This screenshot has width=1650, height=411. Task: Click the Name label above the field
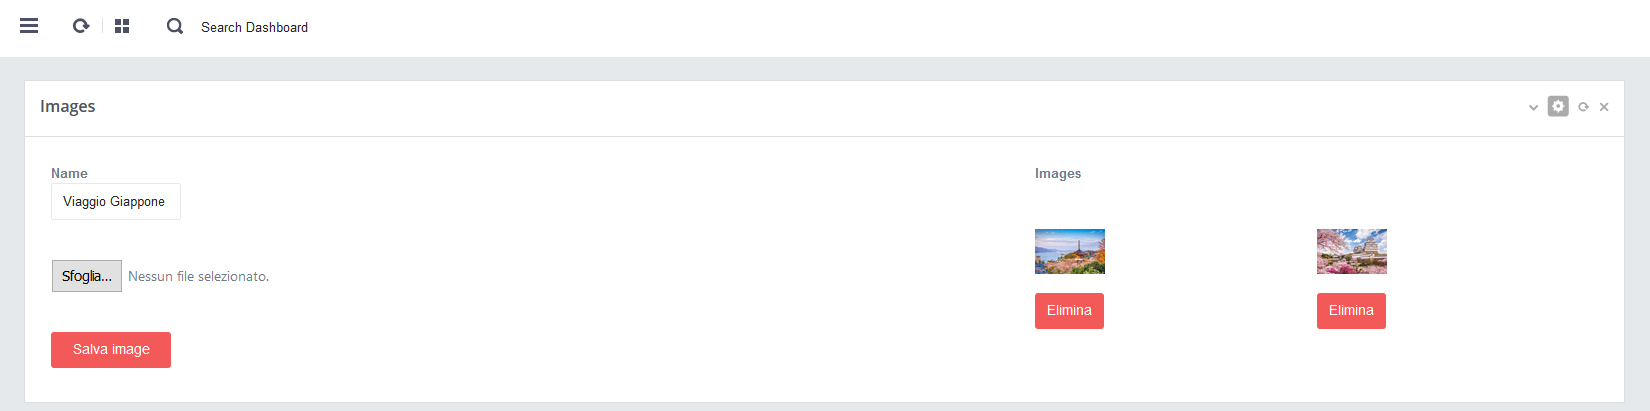(x=69, y=173)
